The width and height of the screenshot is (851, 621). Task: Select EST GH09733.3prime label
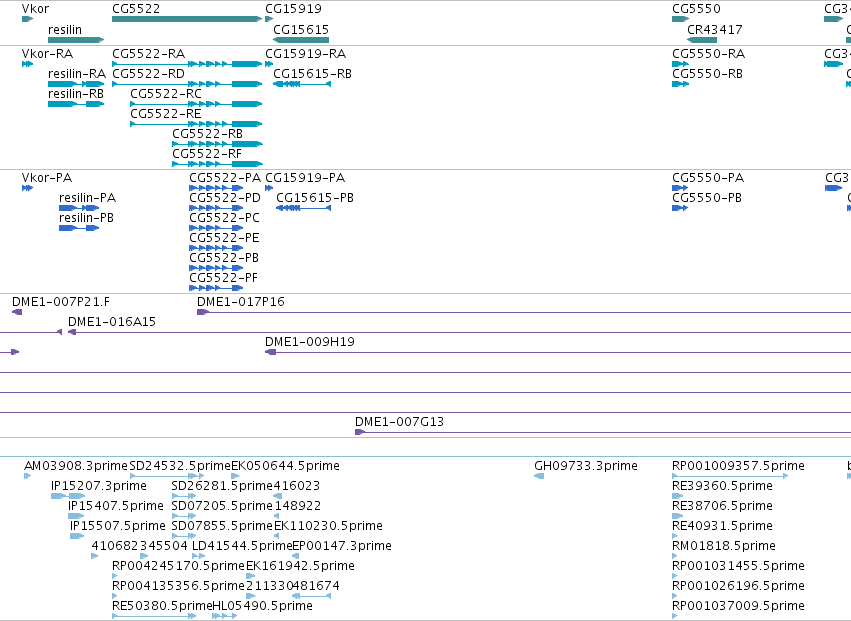(x=586, y=466)
